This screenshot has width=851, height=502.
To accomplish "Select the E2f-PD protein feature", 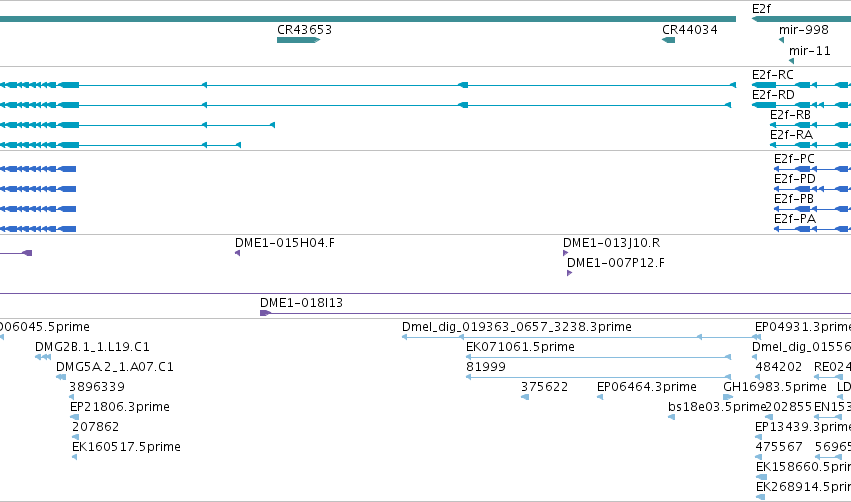I will [812, 189].
